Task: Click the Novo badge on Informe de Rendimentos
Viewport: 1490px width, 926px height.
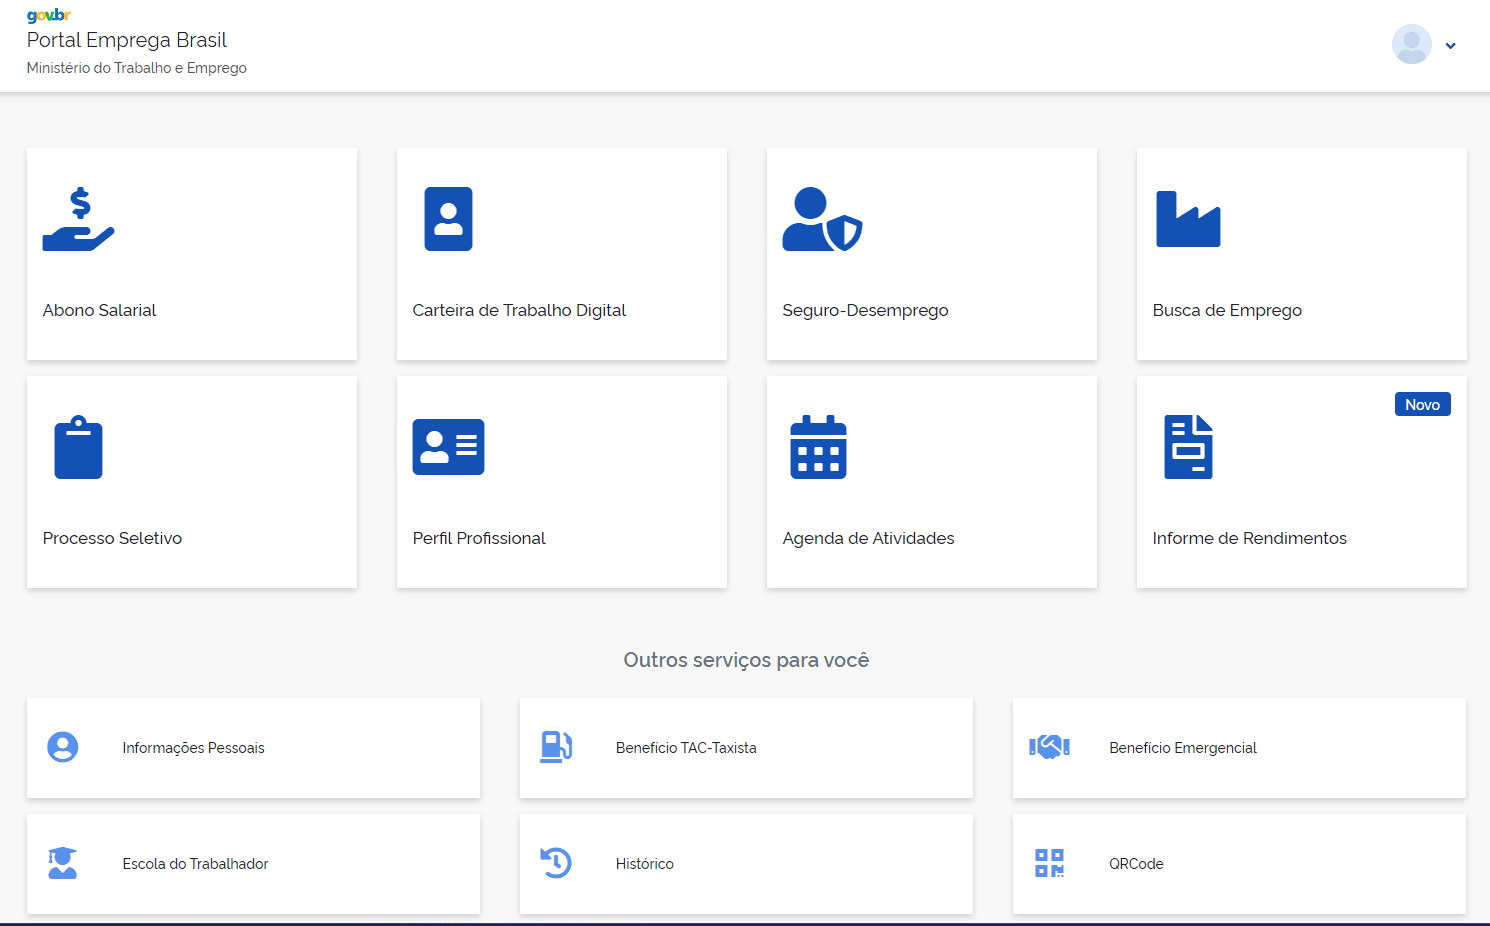Action: point(1422,405)
